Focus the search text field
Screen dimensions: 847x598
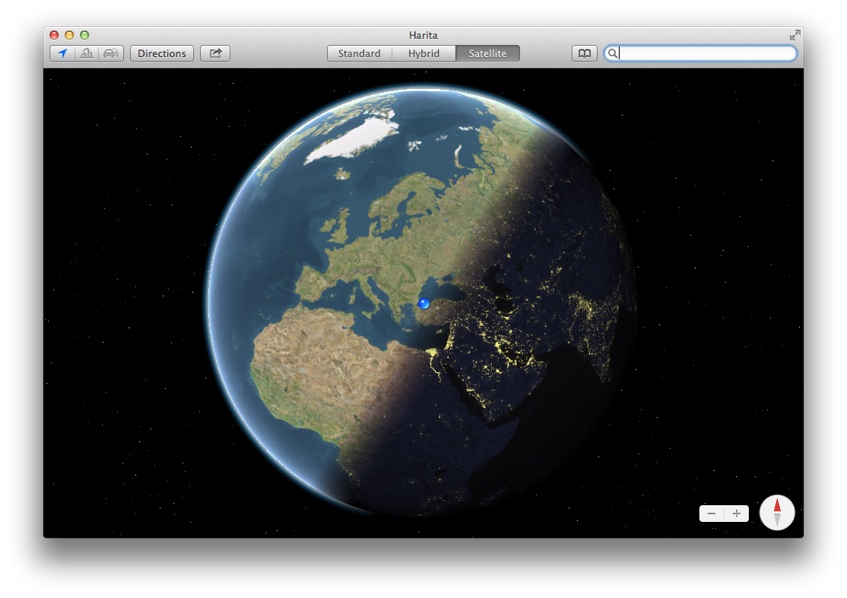coord(705,53)
